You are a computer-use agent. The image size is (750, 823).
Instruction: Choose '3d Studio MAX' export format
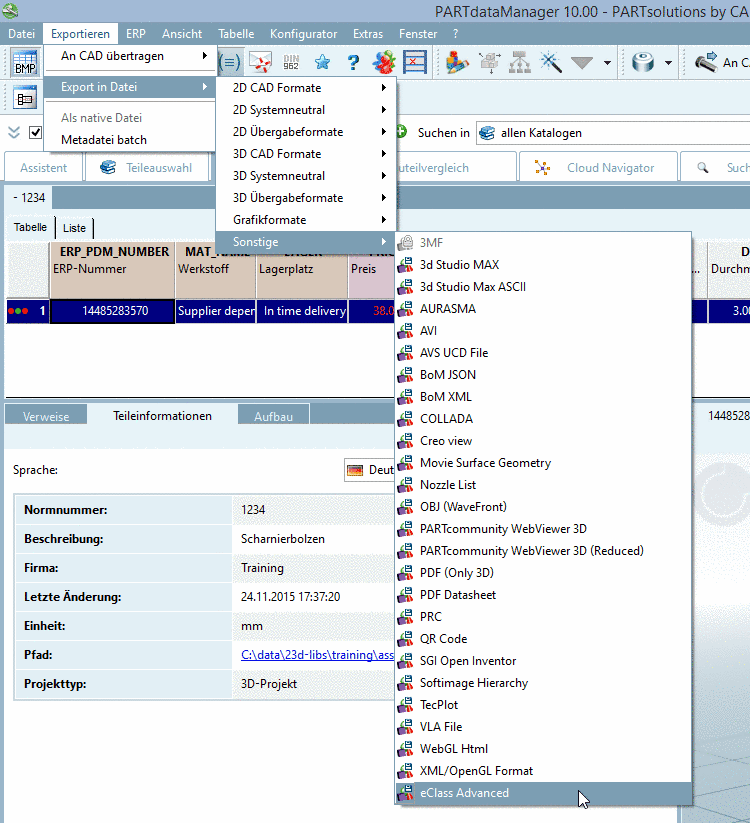pos(543,265)
